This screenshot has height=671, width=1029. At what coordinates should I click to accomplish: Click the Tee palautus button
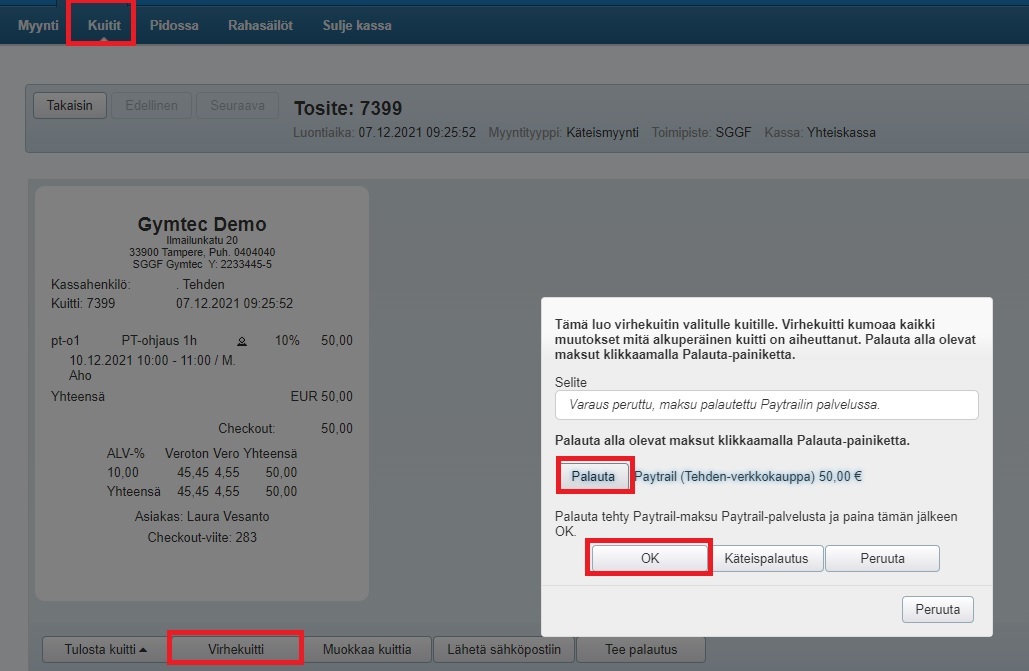click(641, 649)
